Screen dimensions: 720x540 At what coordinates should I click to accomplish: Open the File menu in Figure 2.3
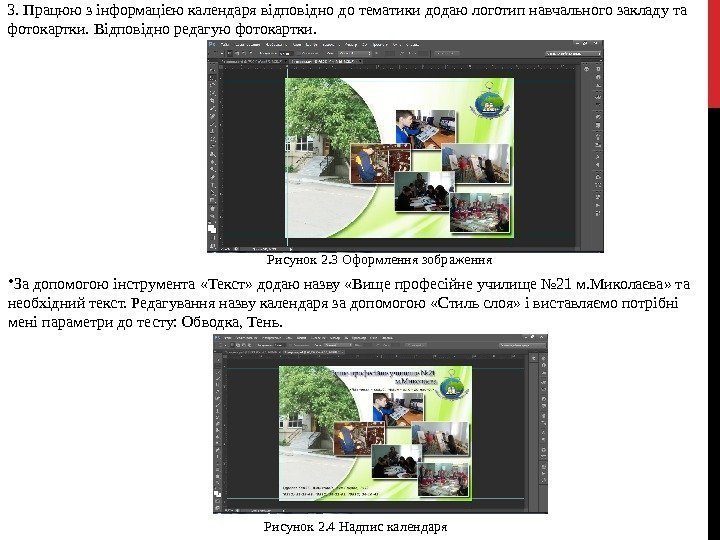pos(225,45)
